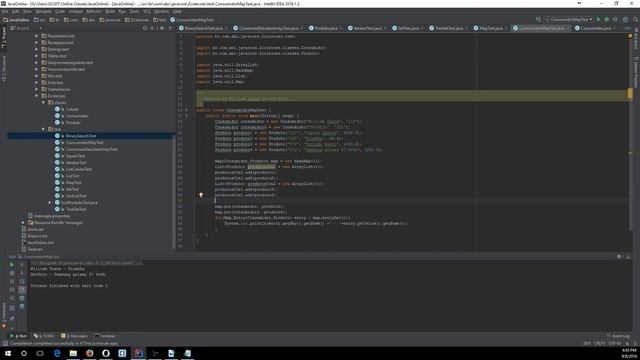Open the TODO tool window button
The width and height of the screenshot is (640, 360).
44,336
